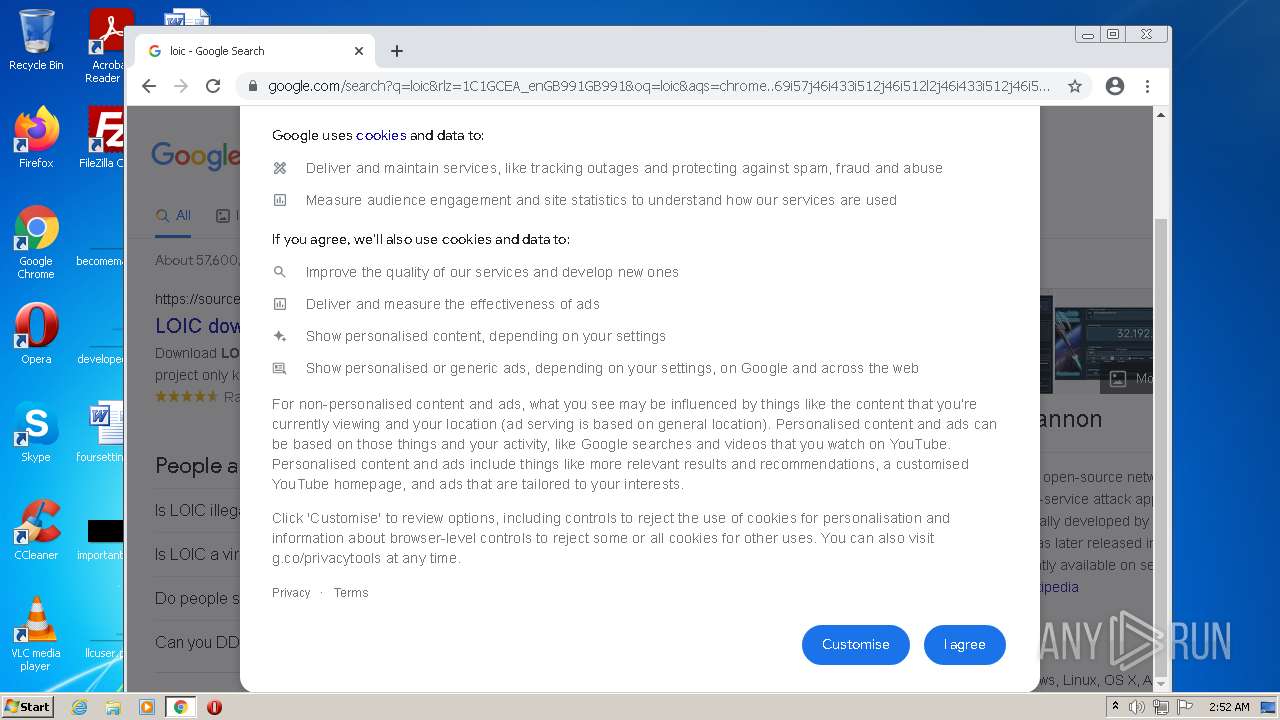
Task: Open the Skype desktop icon
Action: coord(36,432)
